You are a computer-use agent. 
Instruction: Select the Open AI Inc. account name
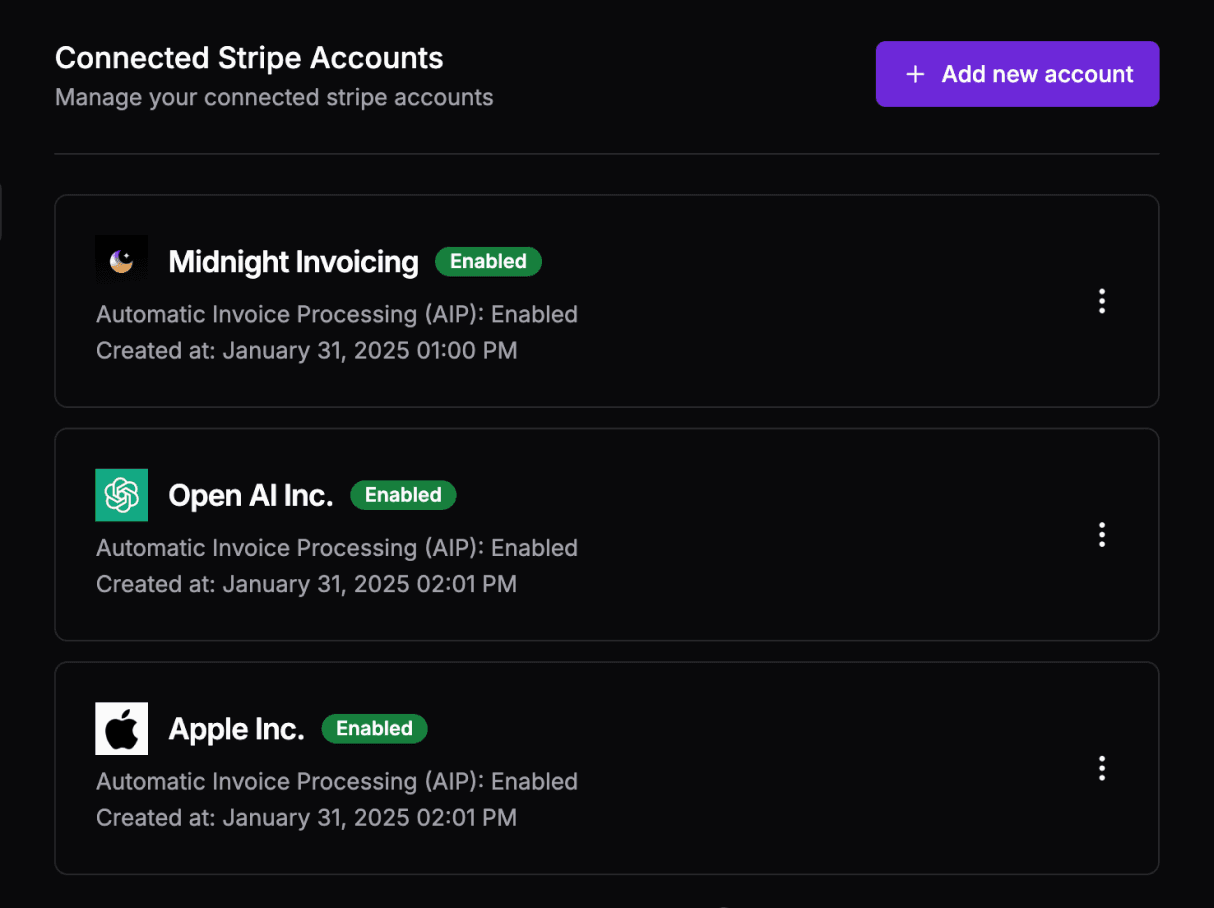point(251,495)
